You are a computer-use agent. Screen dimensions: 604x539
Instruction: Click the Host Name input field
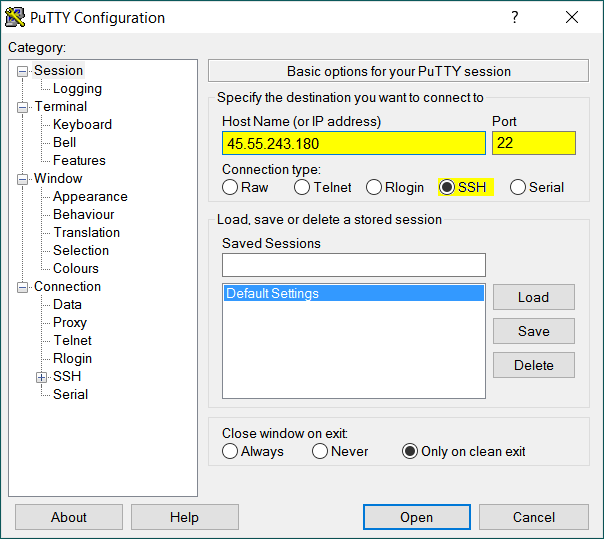tap(354, 143)
